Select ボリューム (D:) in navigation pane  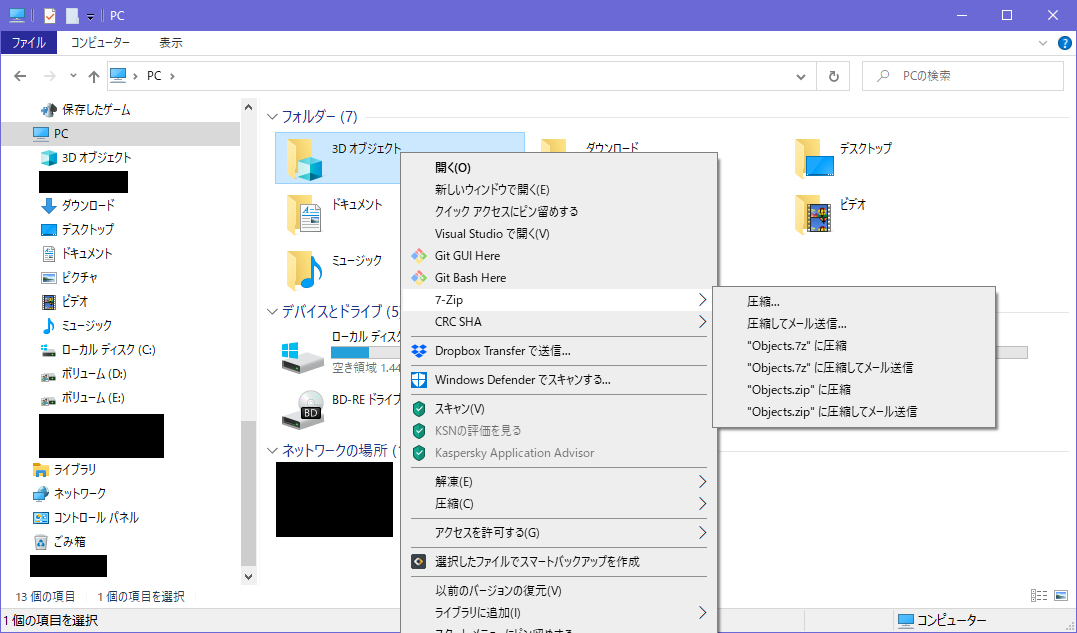pyautogui.click(x=84, y=373)
